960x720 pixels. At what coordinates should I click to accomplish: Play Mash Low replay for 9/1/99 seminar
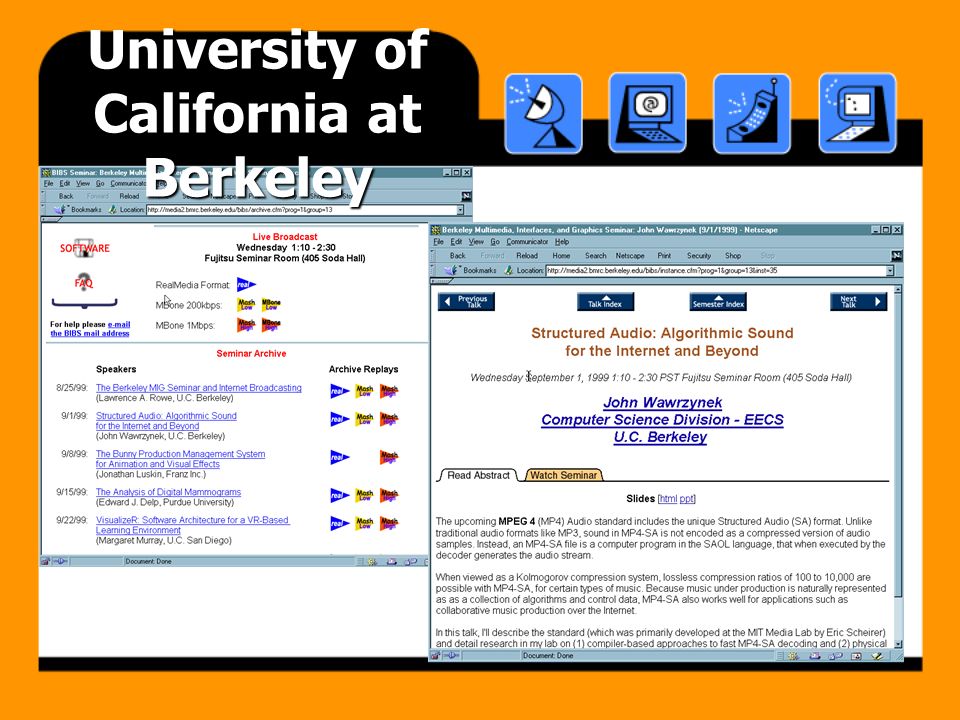tap(364, 419)
